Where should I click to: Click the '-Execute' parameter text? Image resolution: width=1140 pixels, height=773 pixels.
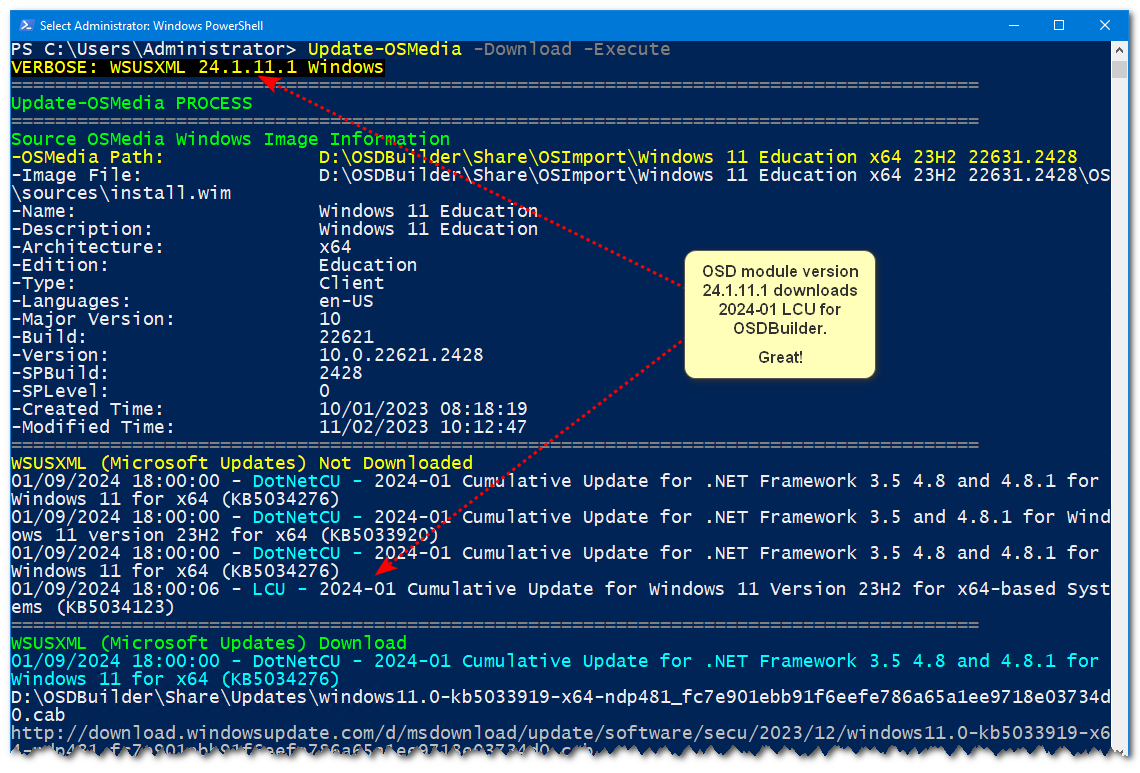627,49
